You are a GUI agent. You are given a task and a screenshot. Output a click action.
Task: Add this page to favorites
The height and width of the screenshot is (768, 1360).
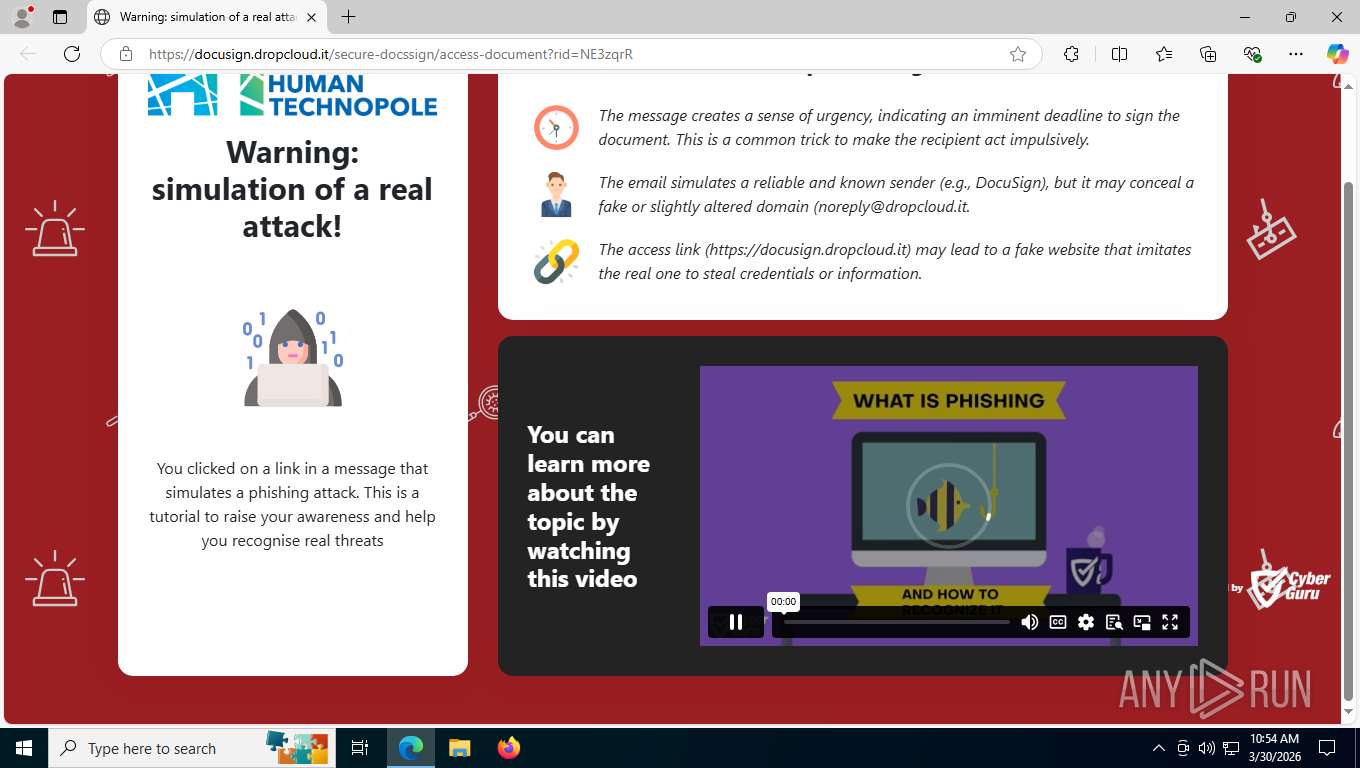[1018, 54]
